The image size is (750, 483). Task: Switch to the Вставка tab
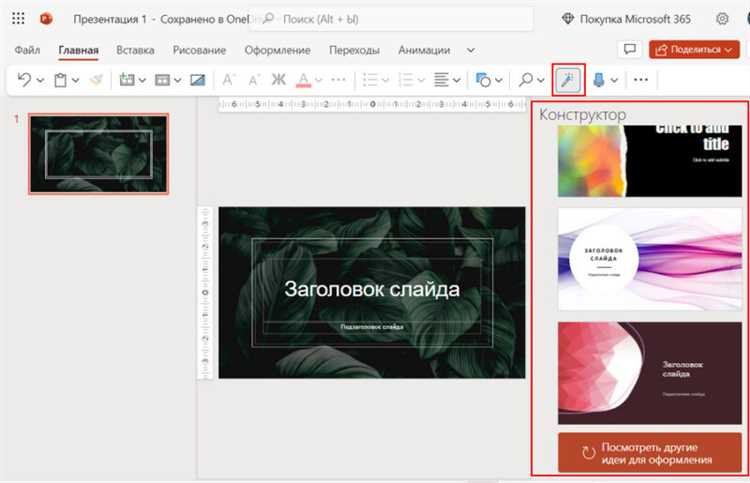click(x=135, y=50)
